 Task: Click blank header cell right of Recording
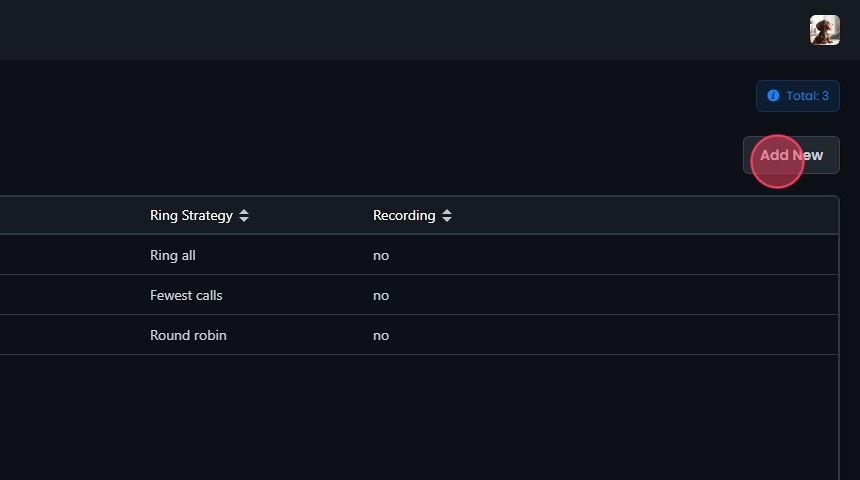tap(650, 215)
